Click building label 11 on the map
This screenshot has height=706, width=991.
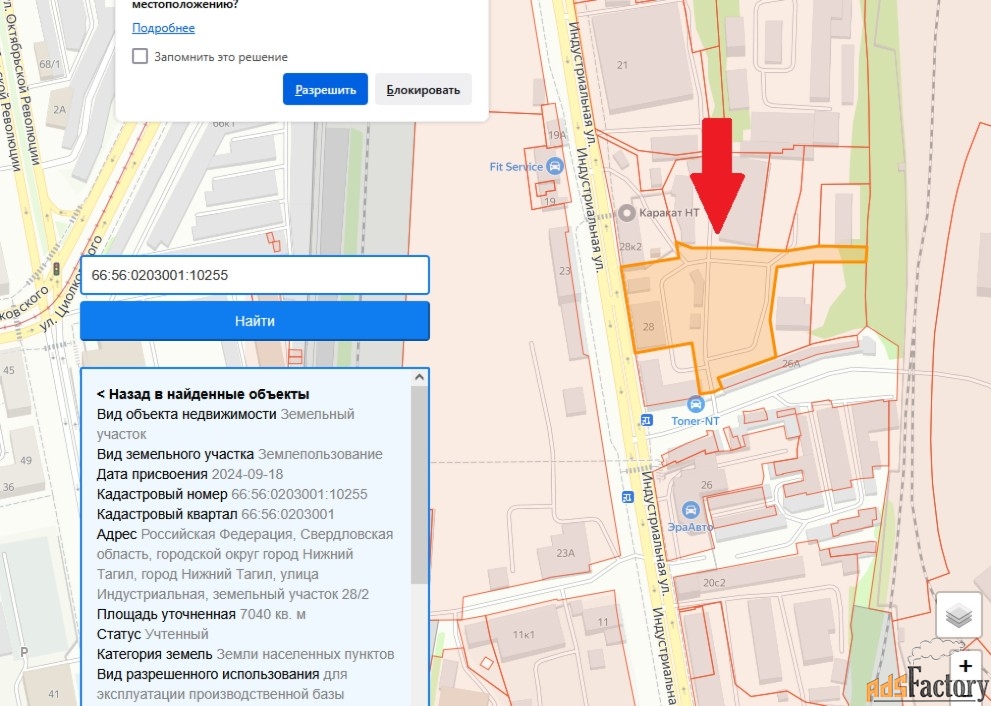(x=603, y=622)
